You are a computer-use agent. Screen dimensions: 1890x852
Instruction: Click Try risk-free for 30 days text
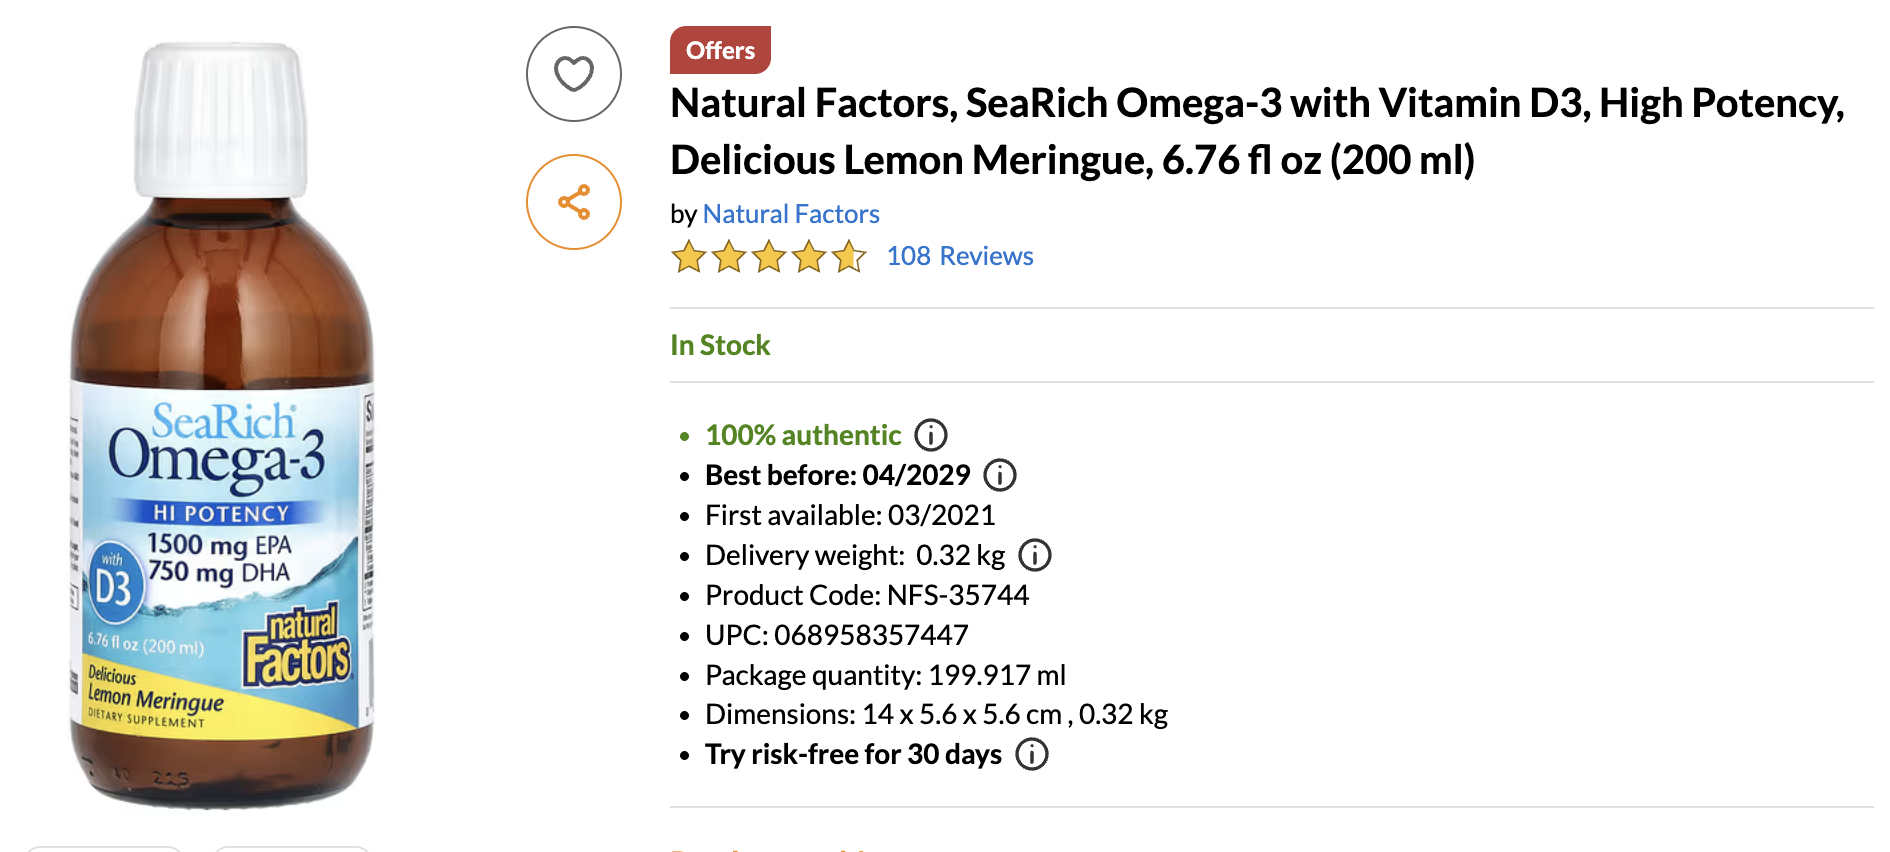(x=853, y=754)
